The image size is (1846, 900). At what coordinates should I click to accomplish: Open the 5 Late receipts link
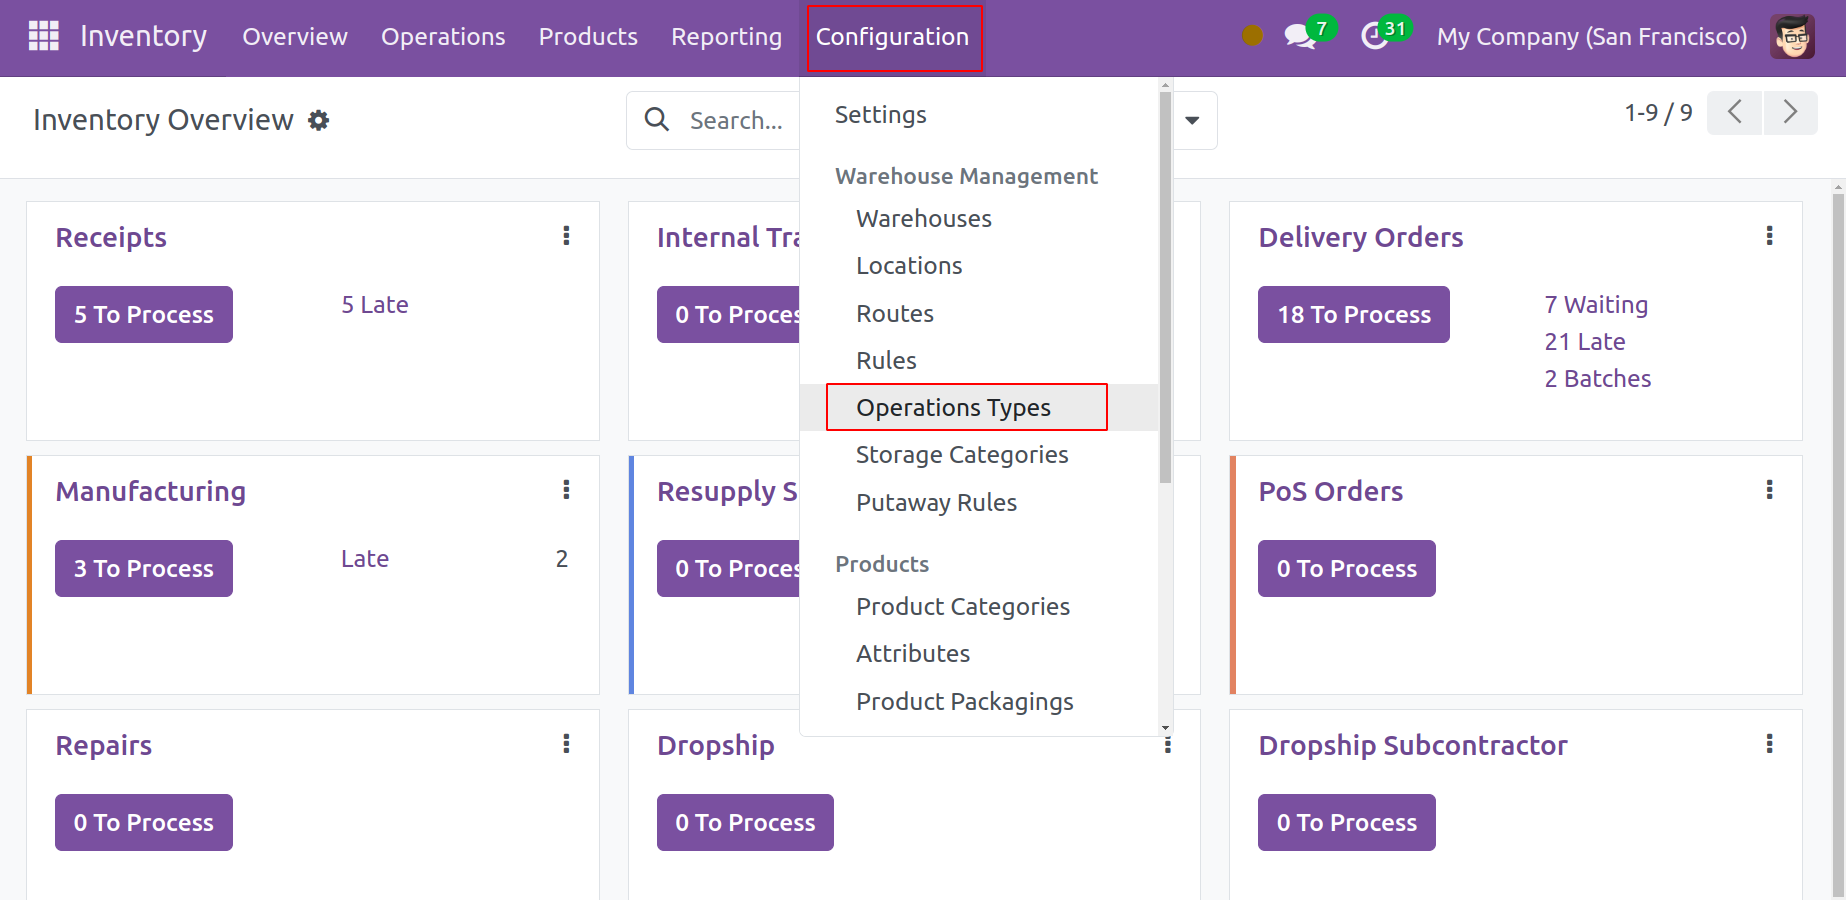coord(375,305)
